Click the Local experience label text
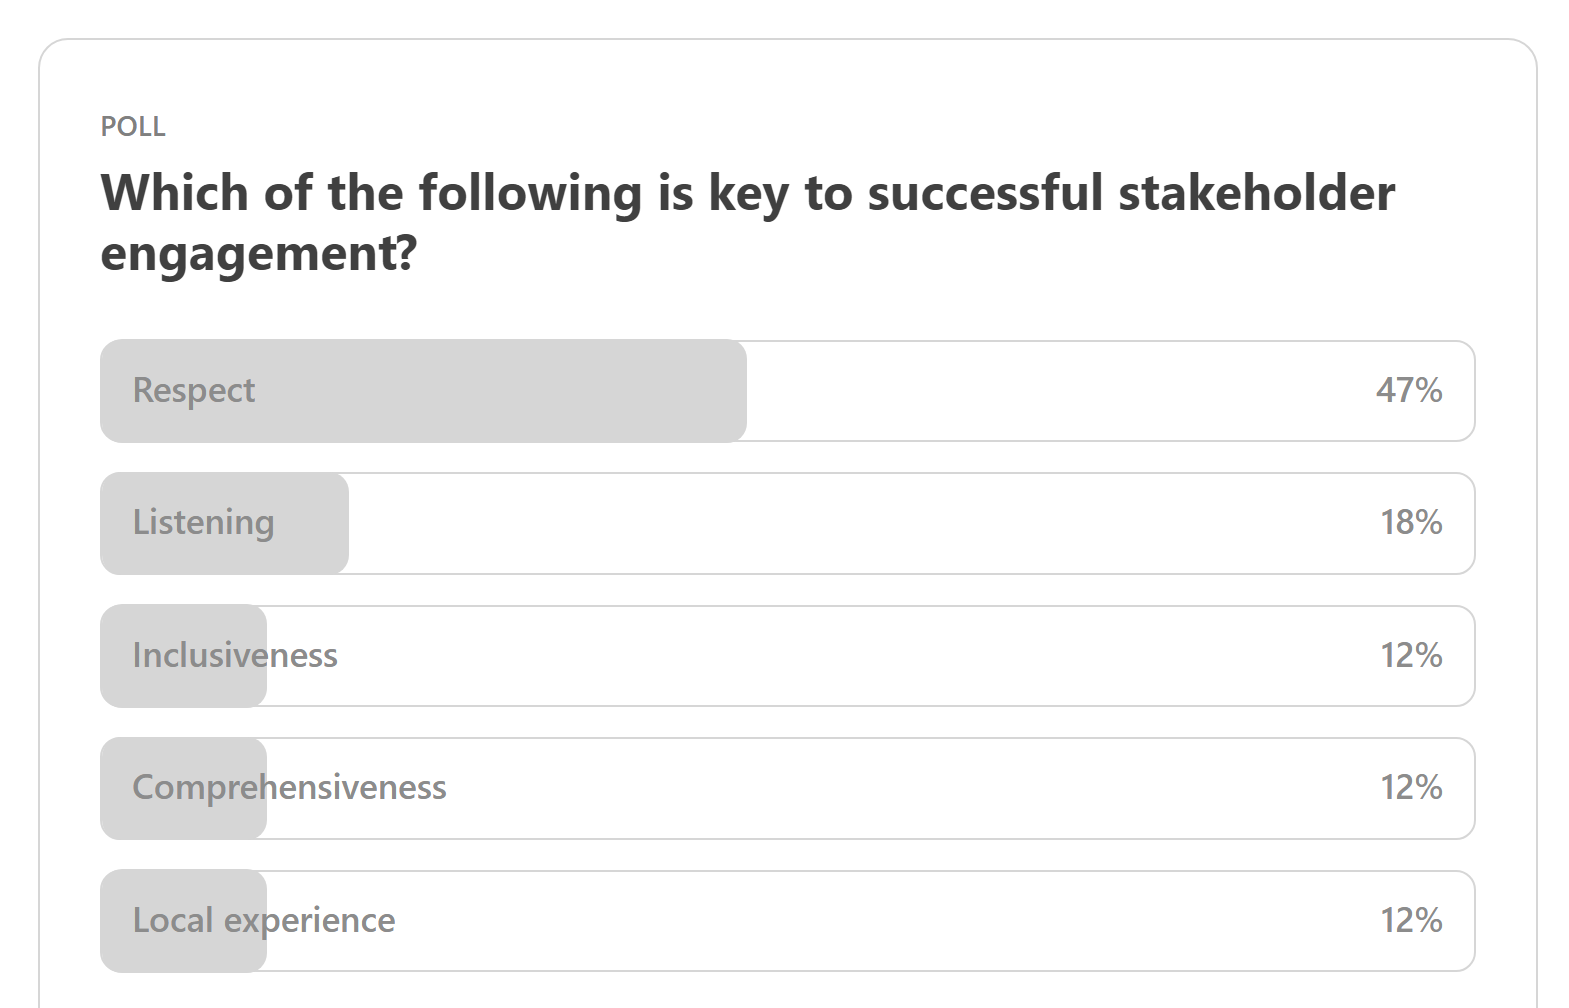The height and width of the screenshot is (1008, 1569). tap(263, 920)
